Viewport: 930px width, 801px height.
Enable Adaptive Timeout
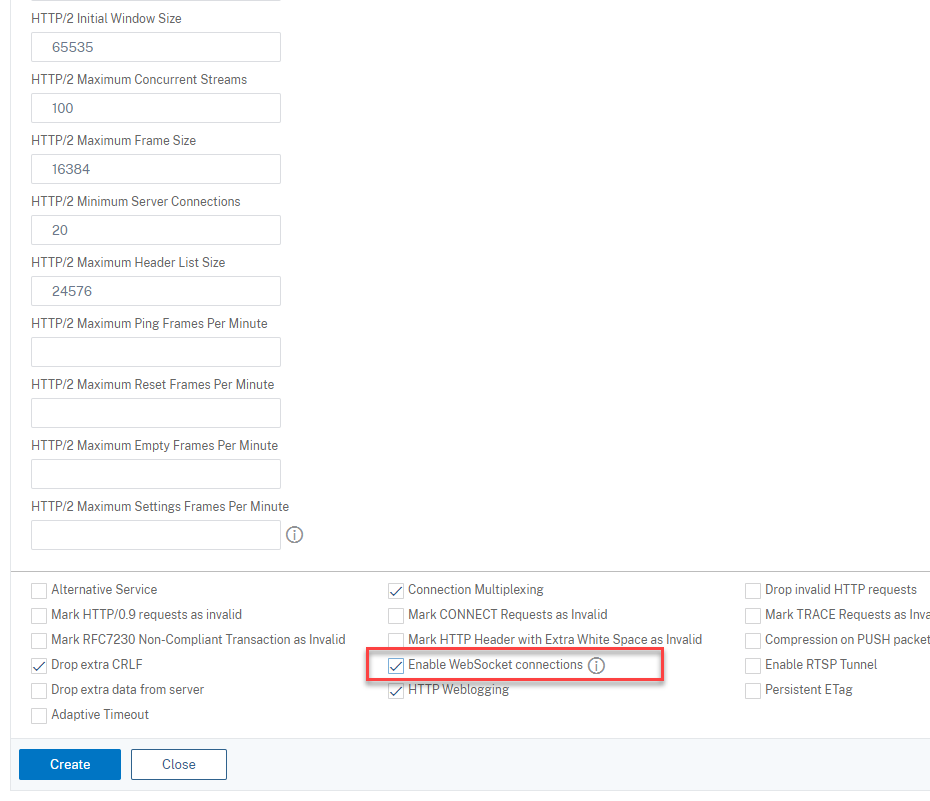pyautogui.click(x=38, y=714)
